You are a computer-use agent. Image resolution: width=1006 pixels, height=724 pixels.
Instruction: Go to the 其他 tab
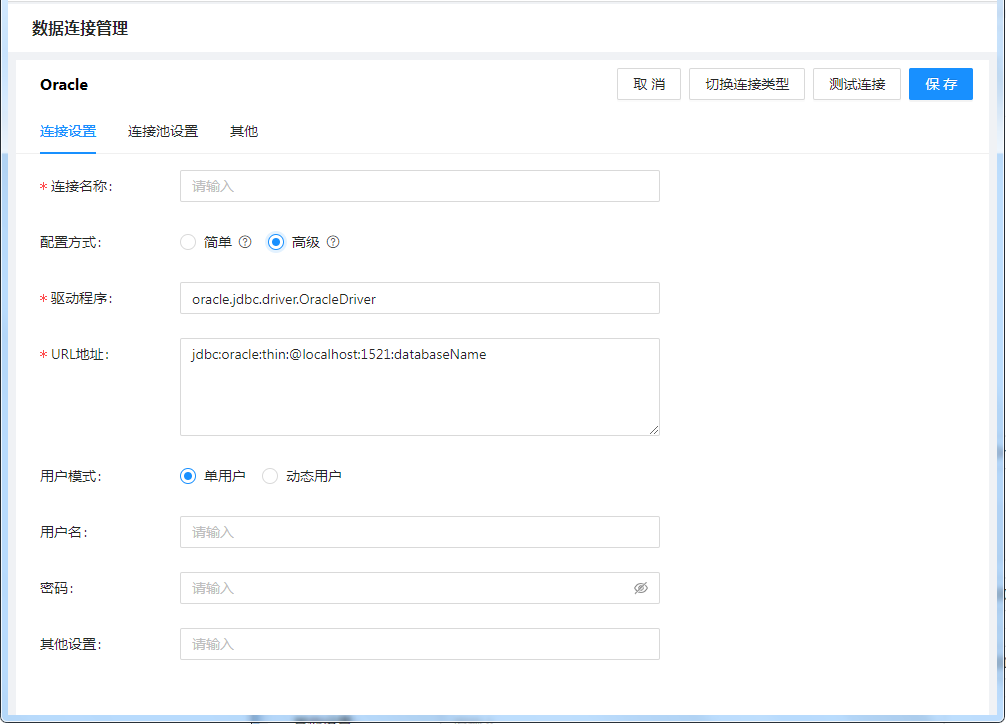pyautogui.click(x=244, y=131)
